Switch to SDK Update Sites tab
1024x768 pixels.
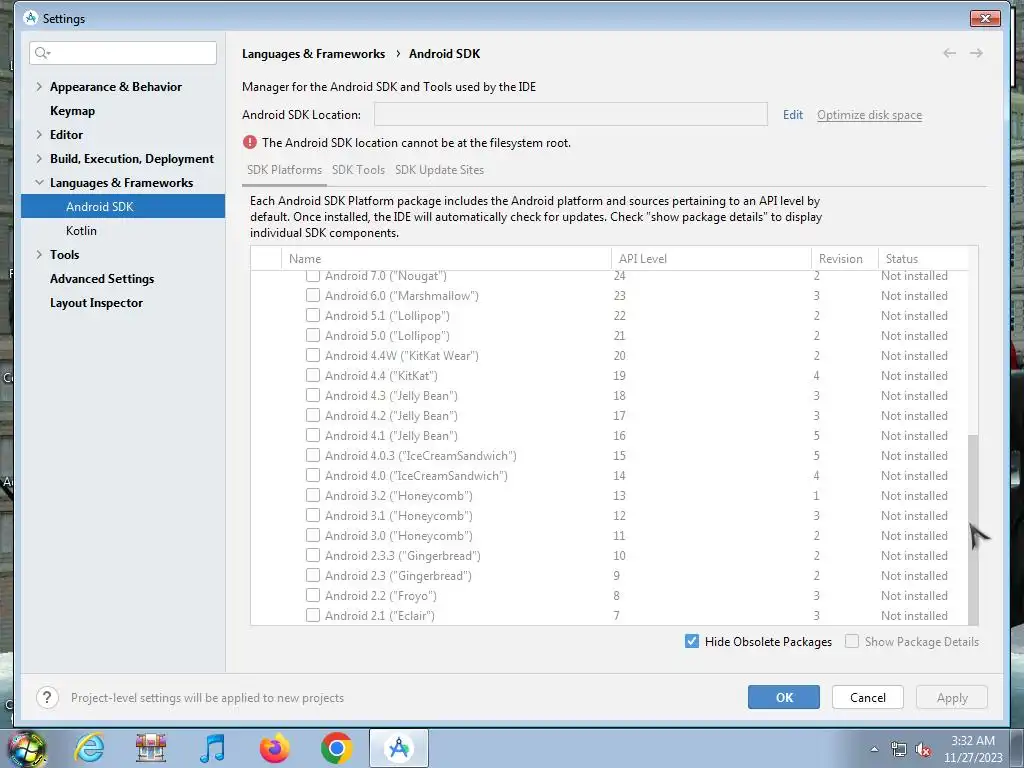[x=439, y=170]
